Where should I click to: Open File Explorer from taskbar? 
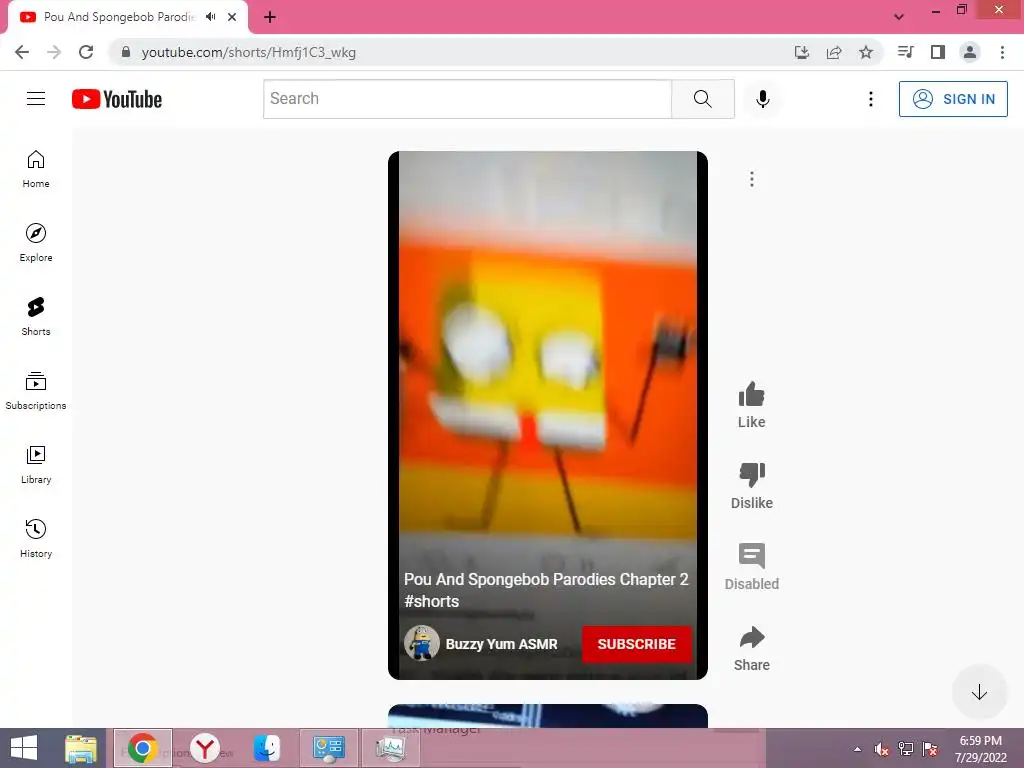pyautogui.click(x=81, y=748)
